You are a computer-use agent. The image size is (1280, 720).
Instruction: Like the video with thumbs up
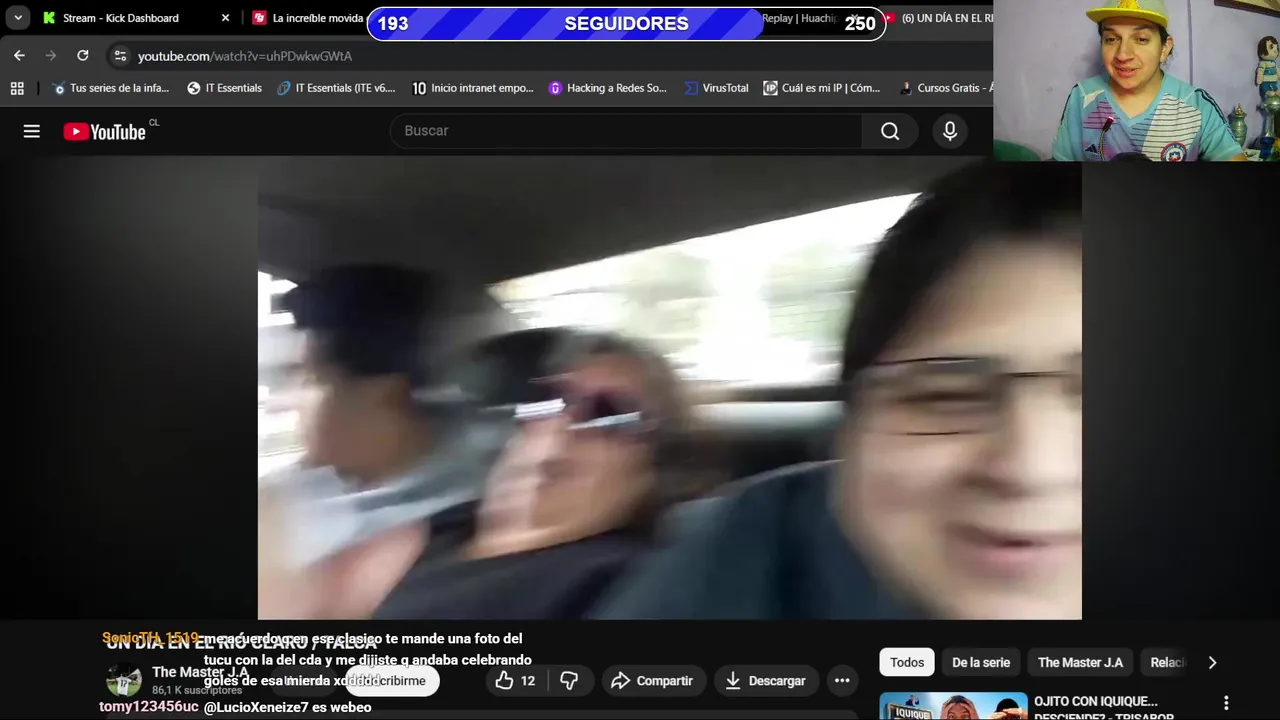pyautogui.click(x=516, y=681)
